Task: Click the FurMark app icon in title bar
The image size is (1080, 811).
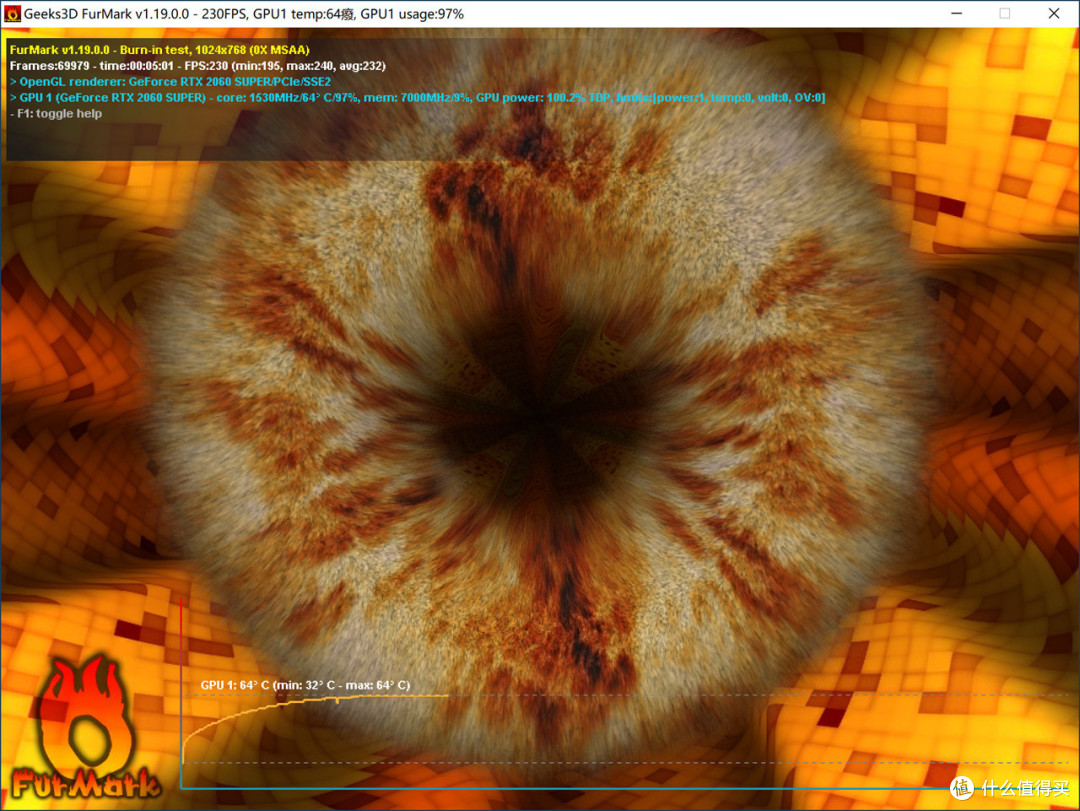Action: tap(12, 14)
